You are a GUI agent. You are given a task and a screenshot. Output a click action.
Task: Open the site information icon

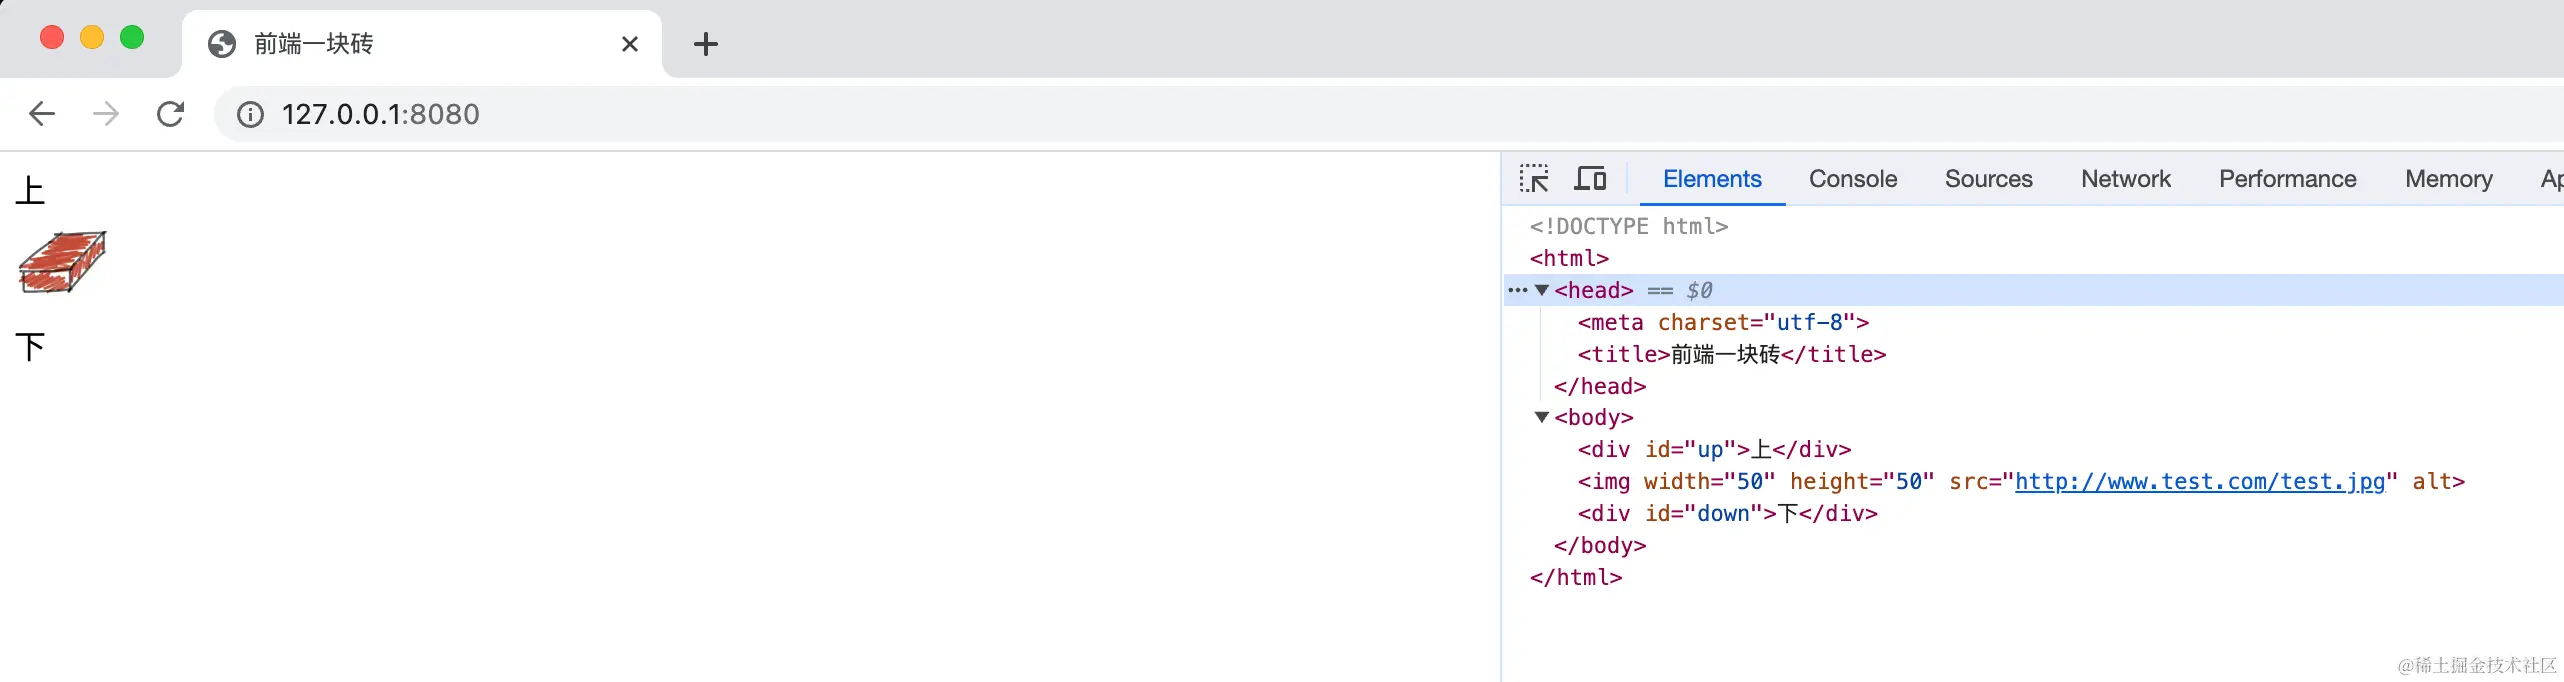(x=250, y=115)
